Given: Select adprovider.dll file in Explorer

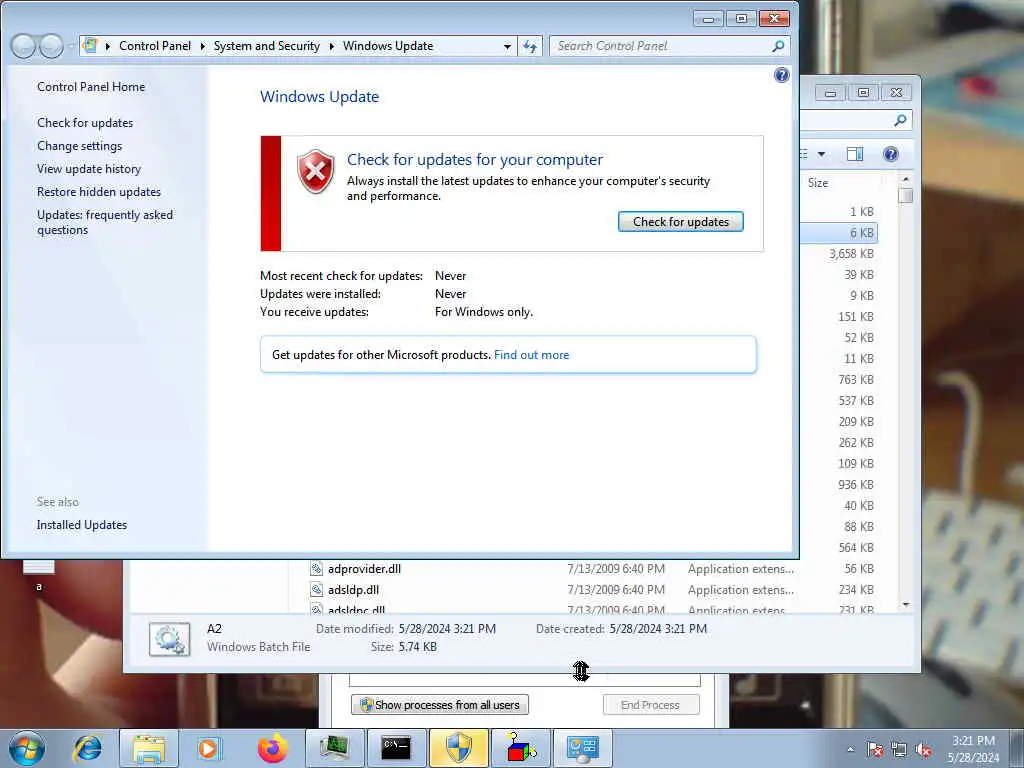Looking at the screenshot, I should 364,568.
